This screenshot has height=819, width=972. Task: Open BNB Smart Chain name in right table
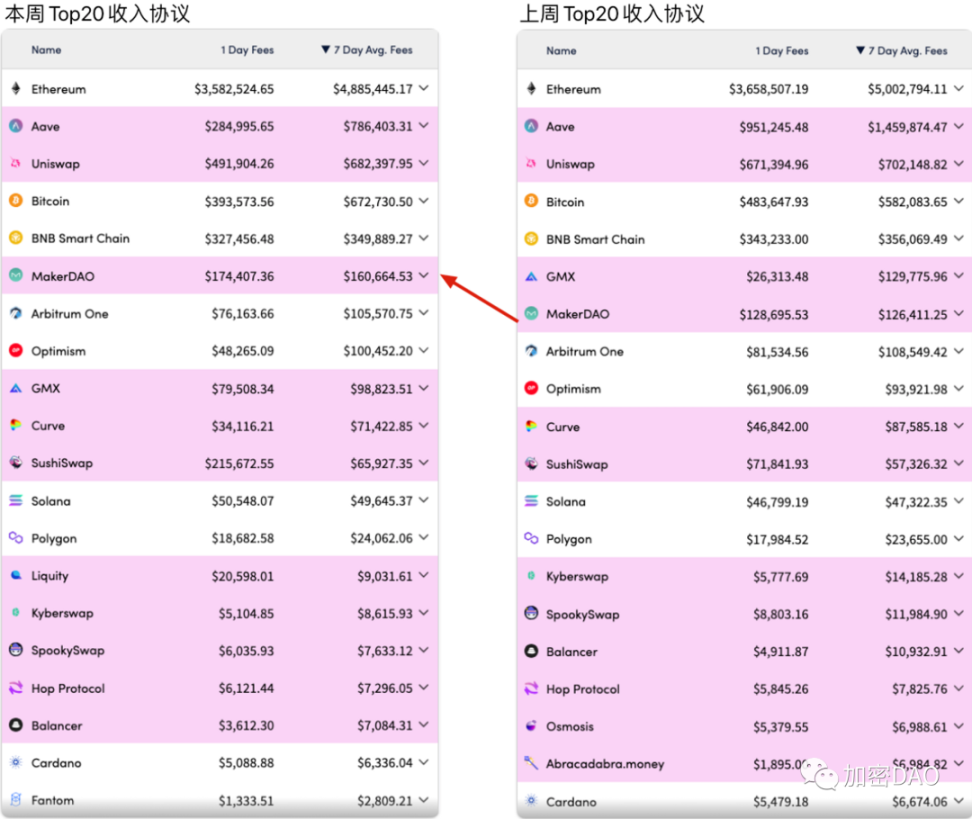click(595, 239)
